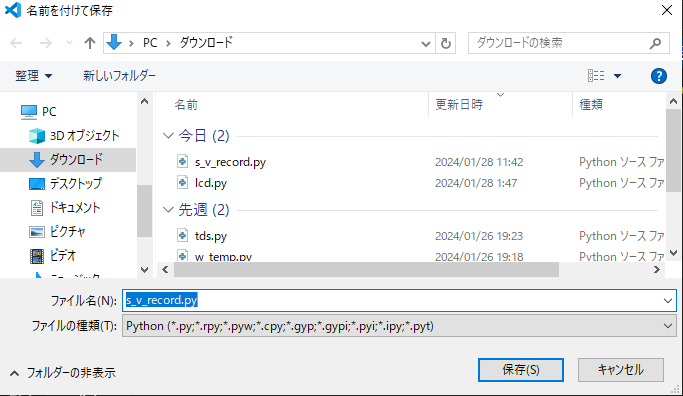This screenshot has height=396, width=683.
Task: Refresh the ダウンロード folder view
Action: (446, 44)
